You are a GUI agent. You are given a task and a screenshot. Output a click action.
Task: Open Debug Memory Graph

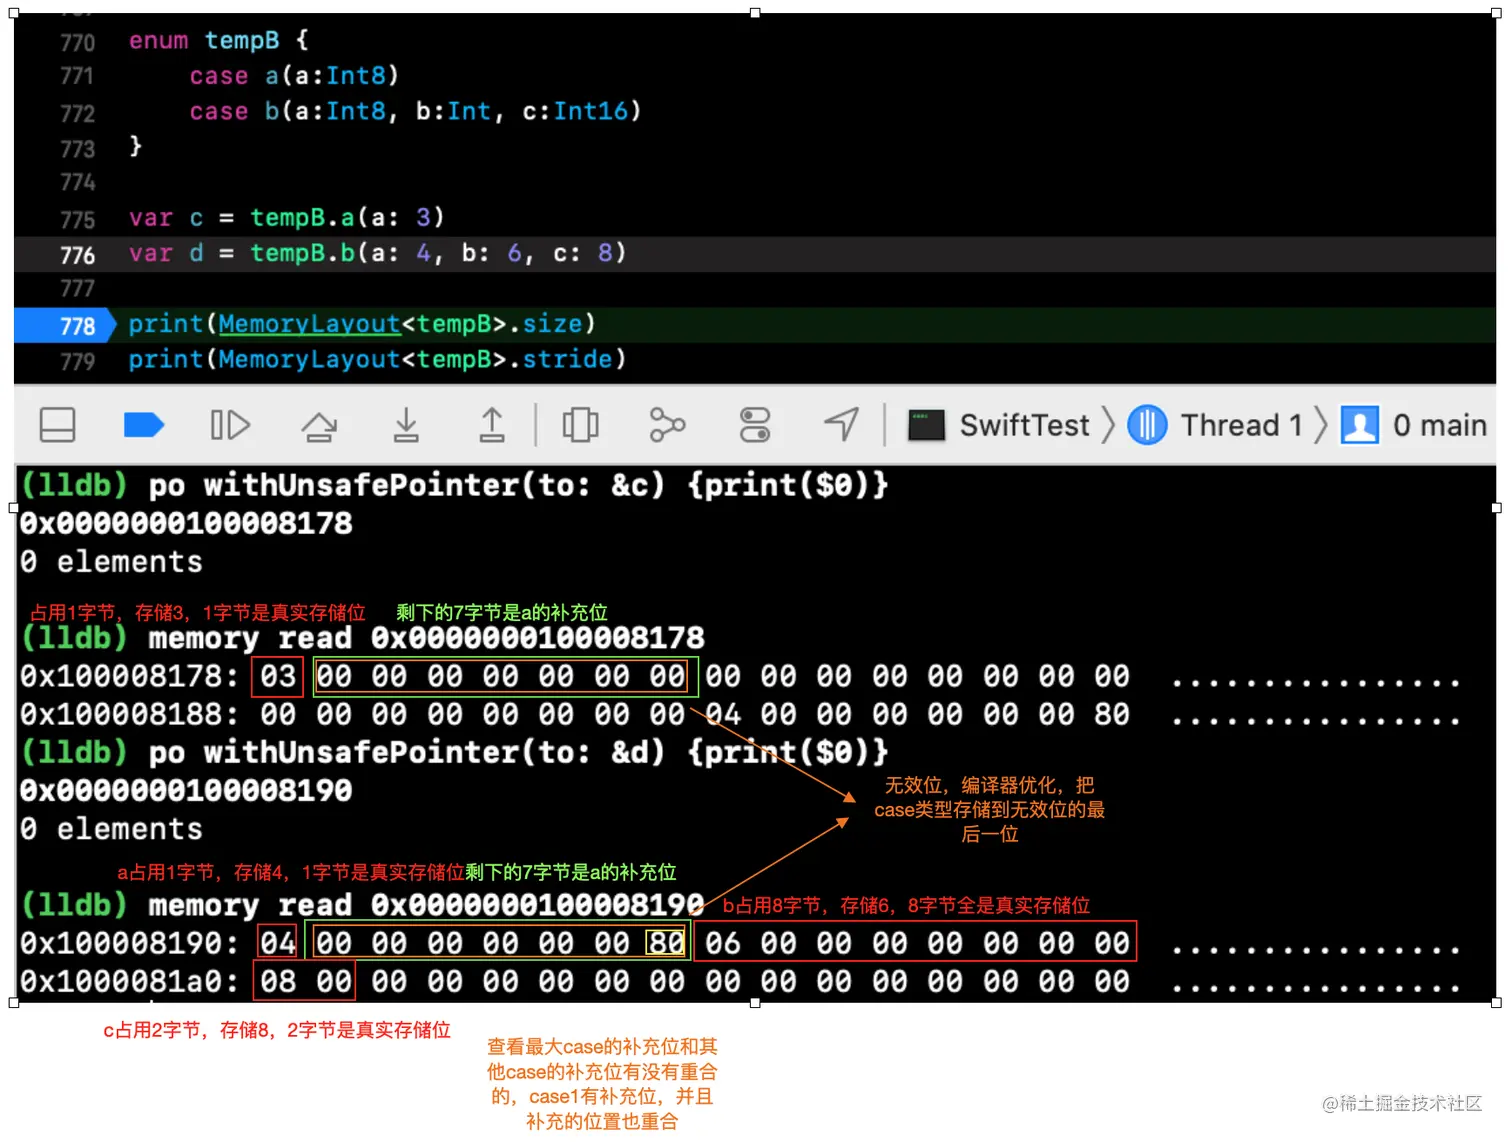pos(667,425)
